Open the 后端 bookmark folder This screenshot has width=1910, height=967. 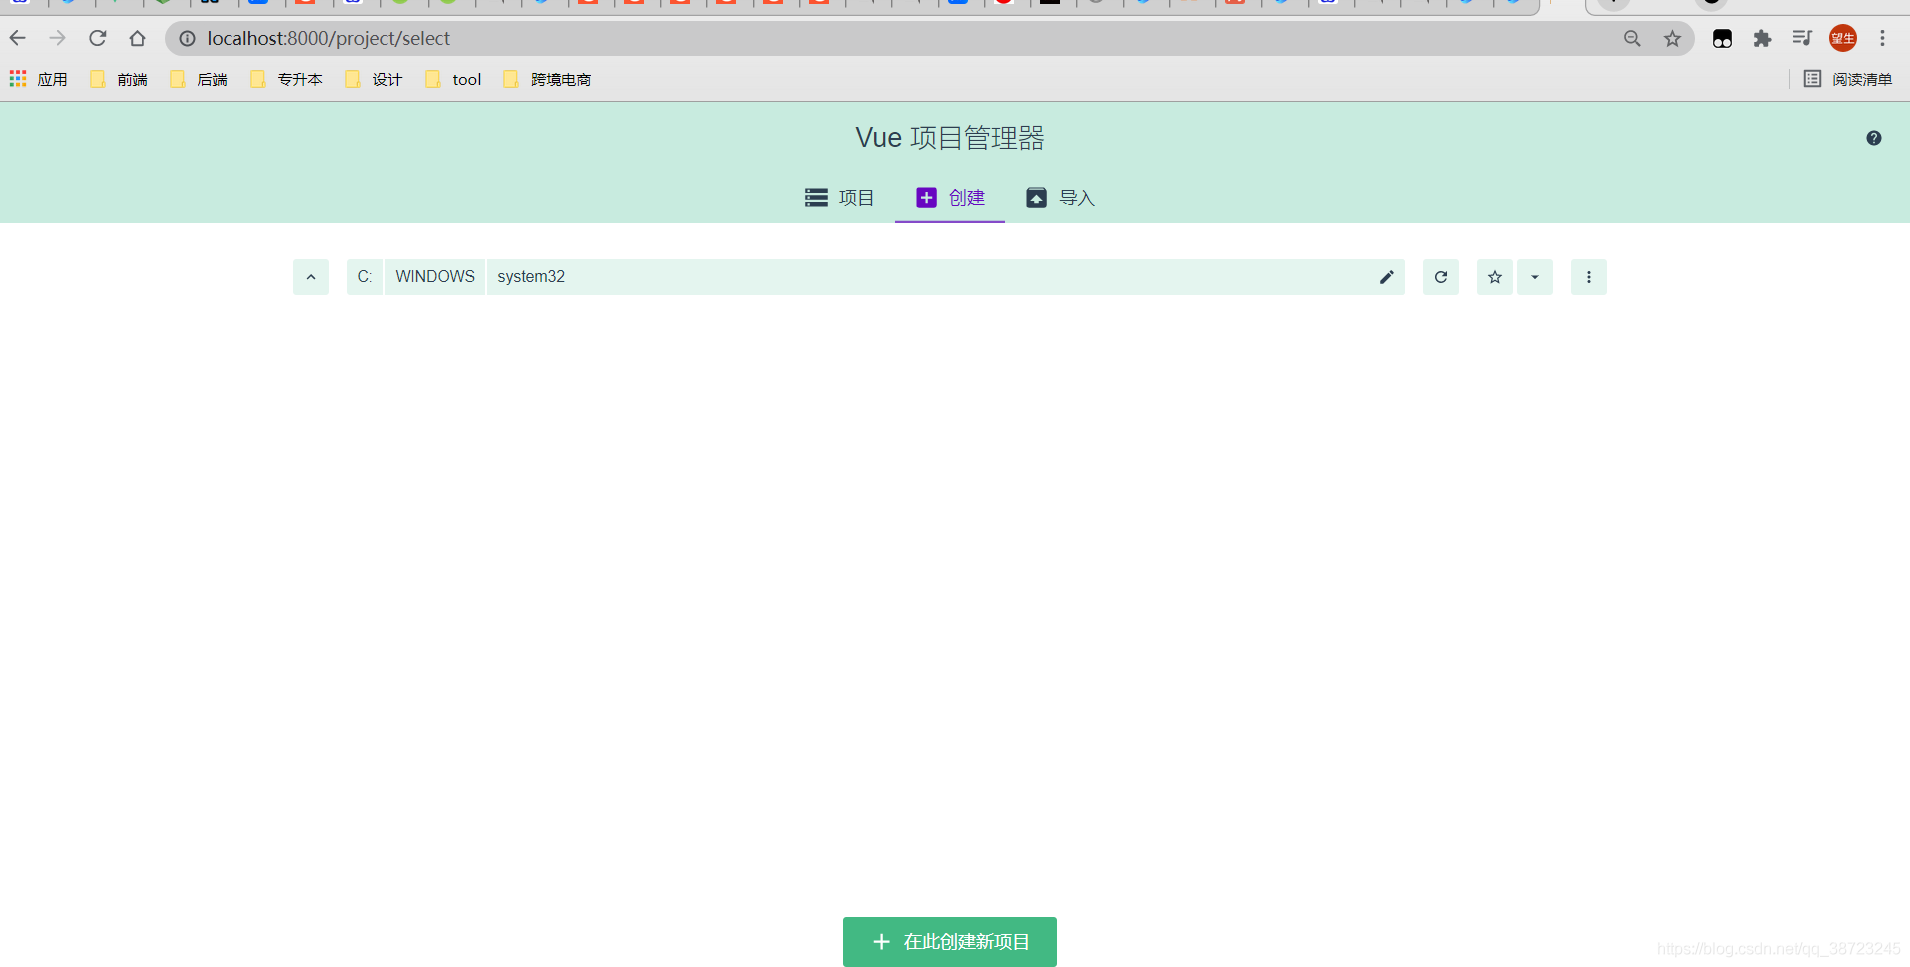click(x=199, y=79)
